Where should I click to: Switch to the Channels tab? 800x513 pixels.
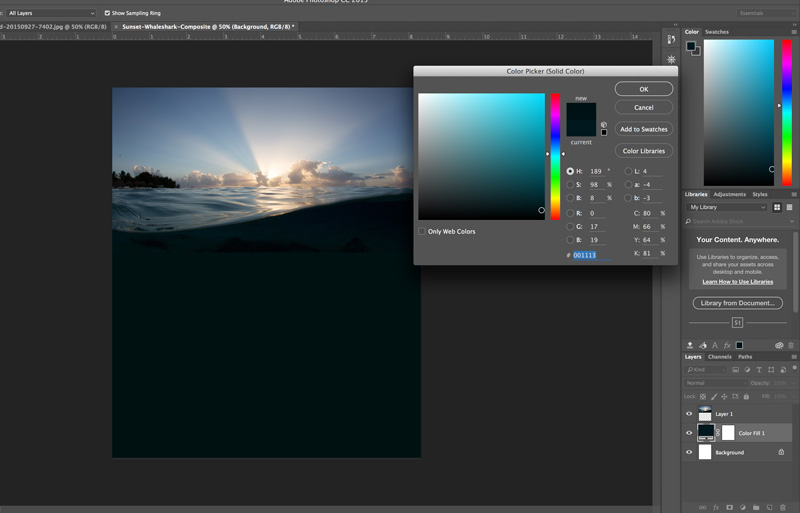pyautogui.click(x=720, y=357)
